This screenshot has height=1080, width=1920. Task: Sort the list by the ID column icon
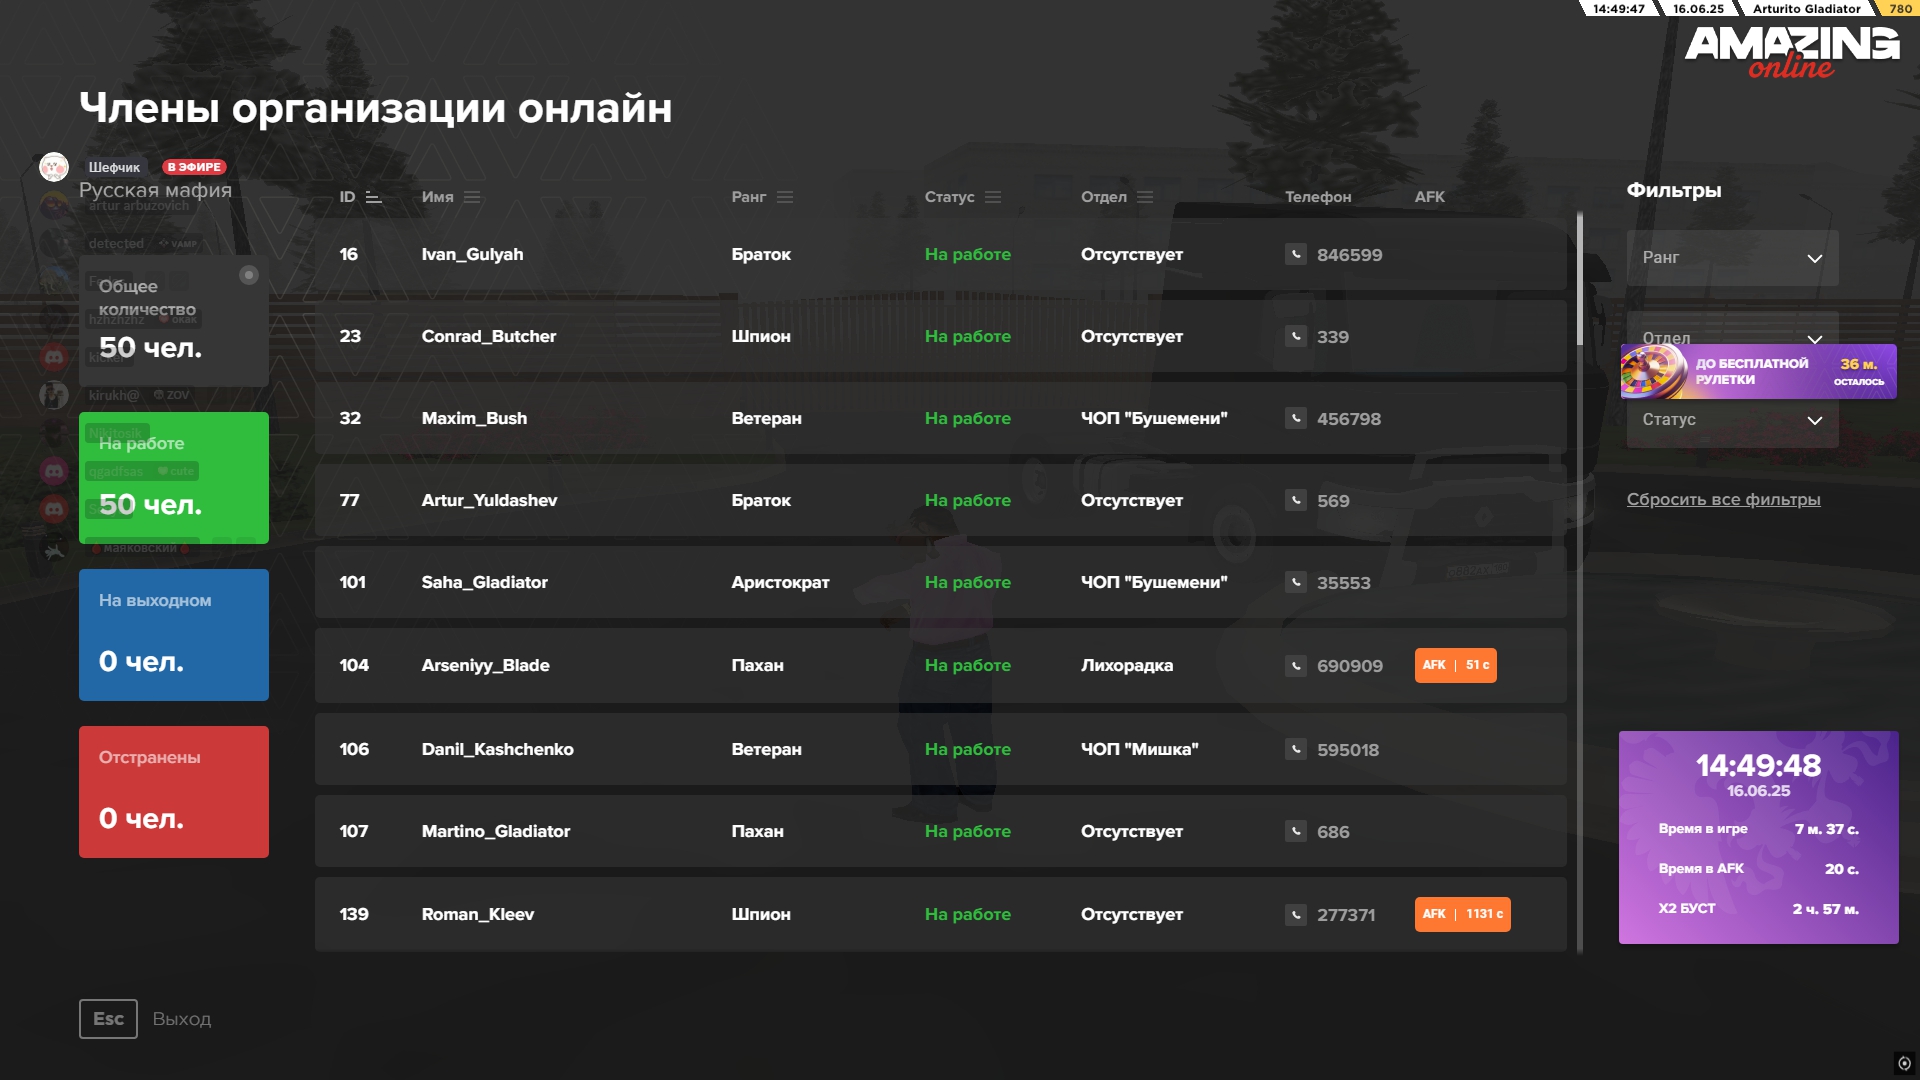(373, 198)
